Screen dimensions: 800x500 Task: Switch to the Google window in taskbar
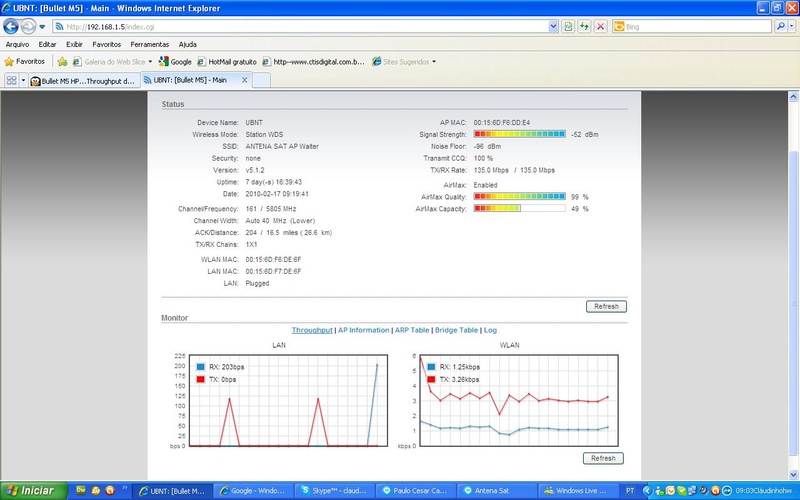click(x=253, y=491)
